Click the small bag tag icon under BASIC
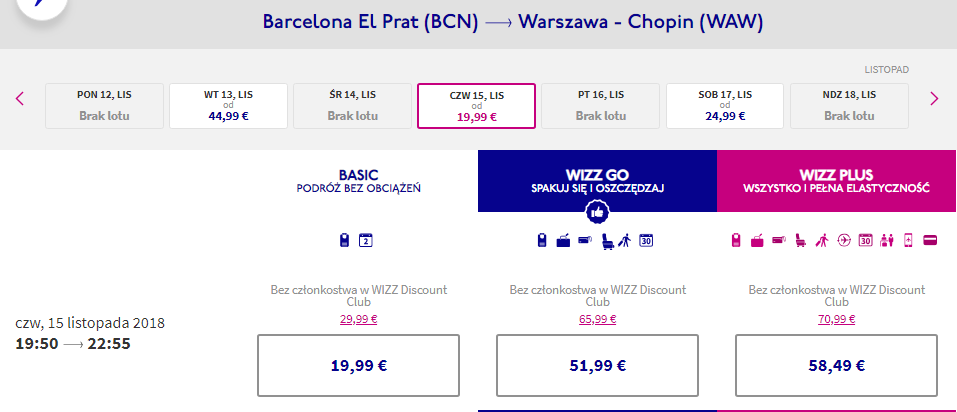The width and height of the screenshot is (957, 412). [345, 240]
